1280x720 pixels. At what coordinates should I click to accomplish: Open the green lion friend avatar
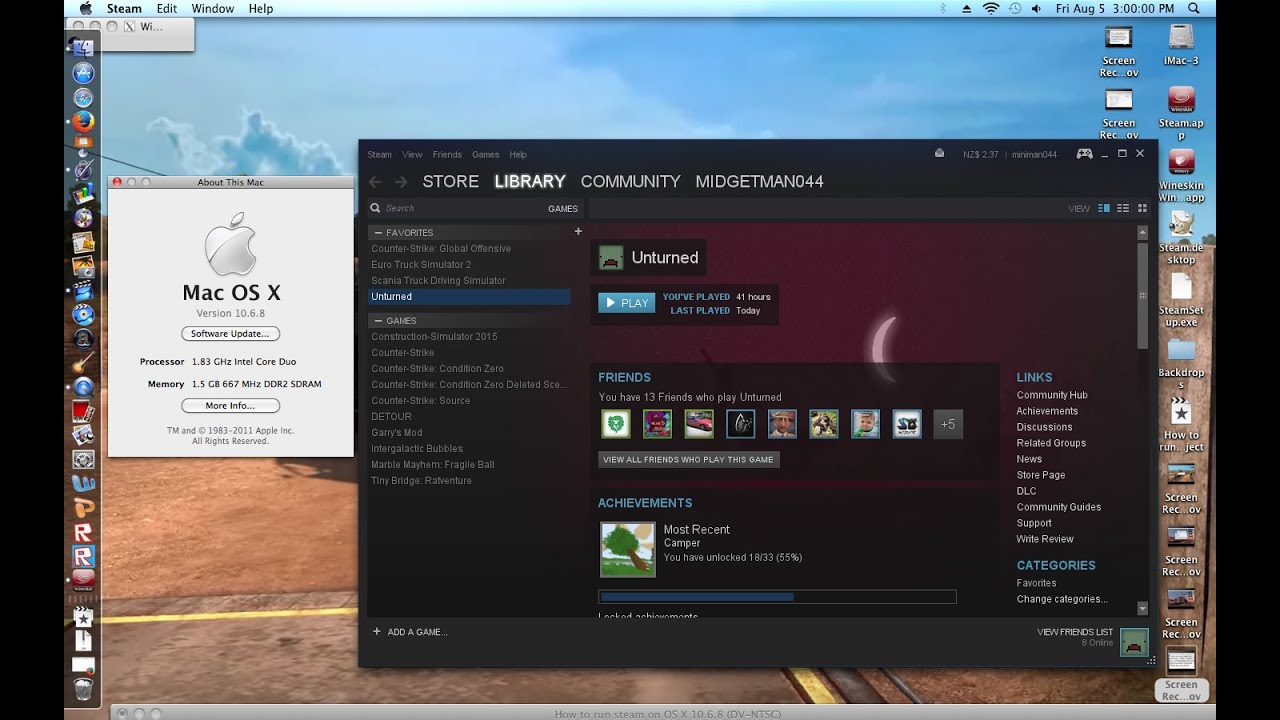615,424
